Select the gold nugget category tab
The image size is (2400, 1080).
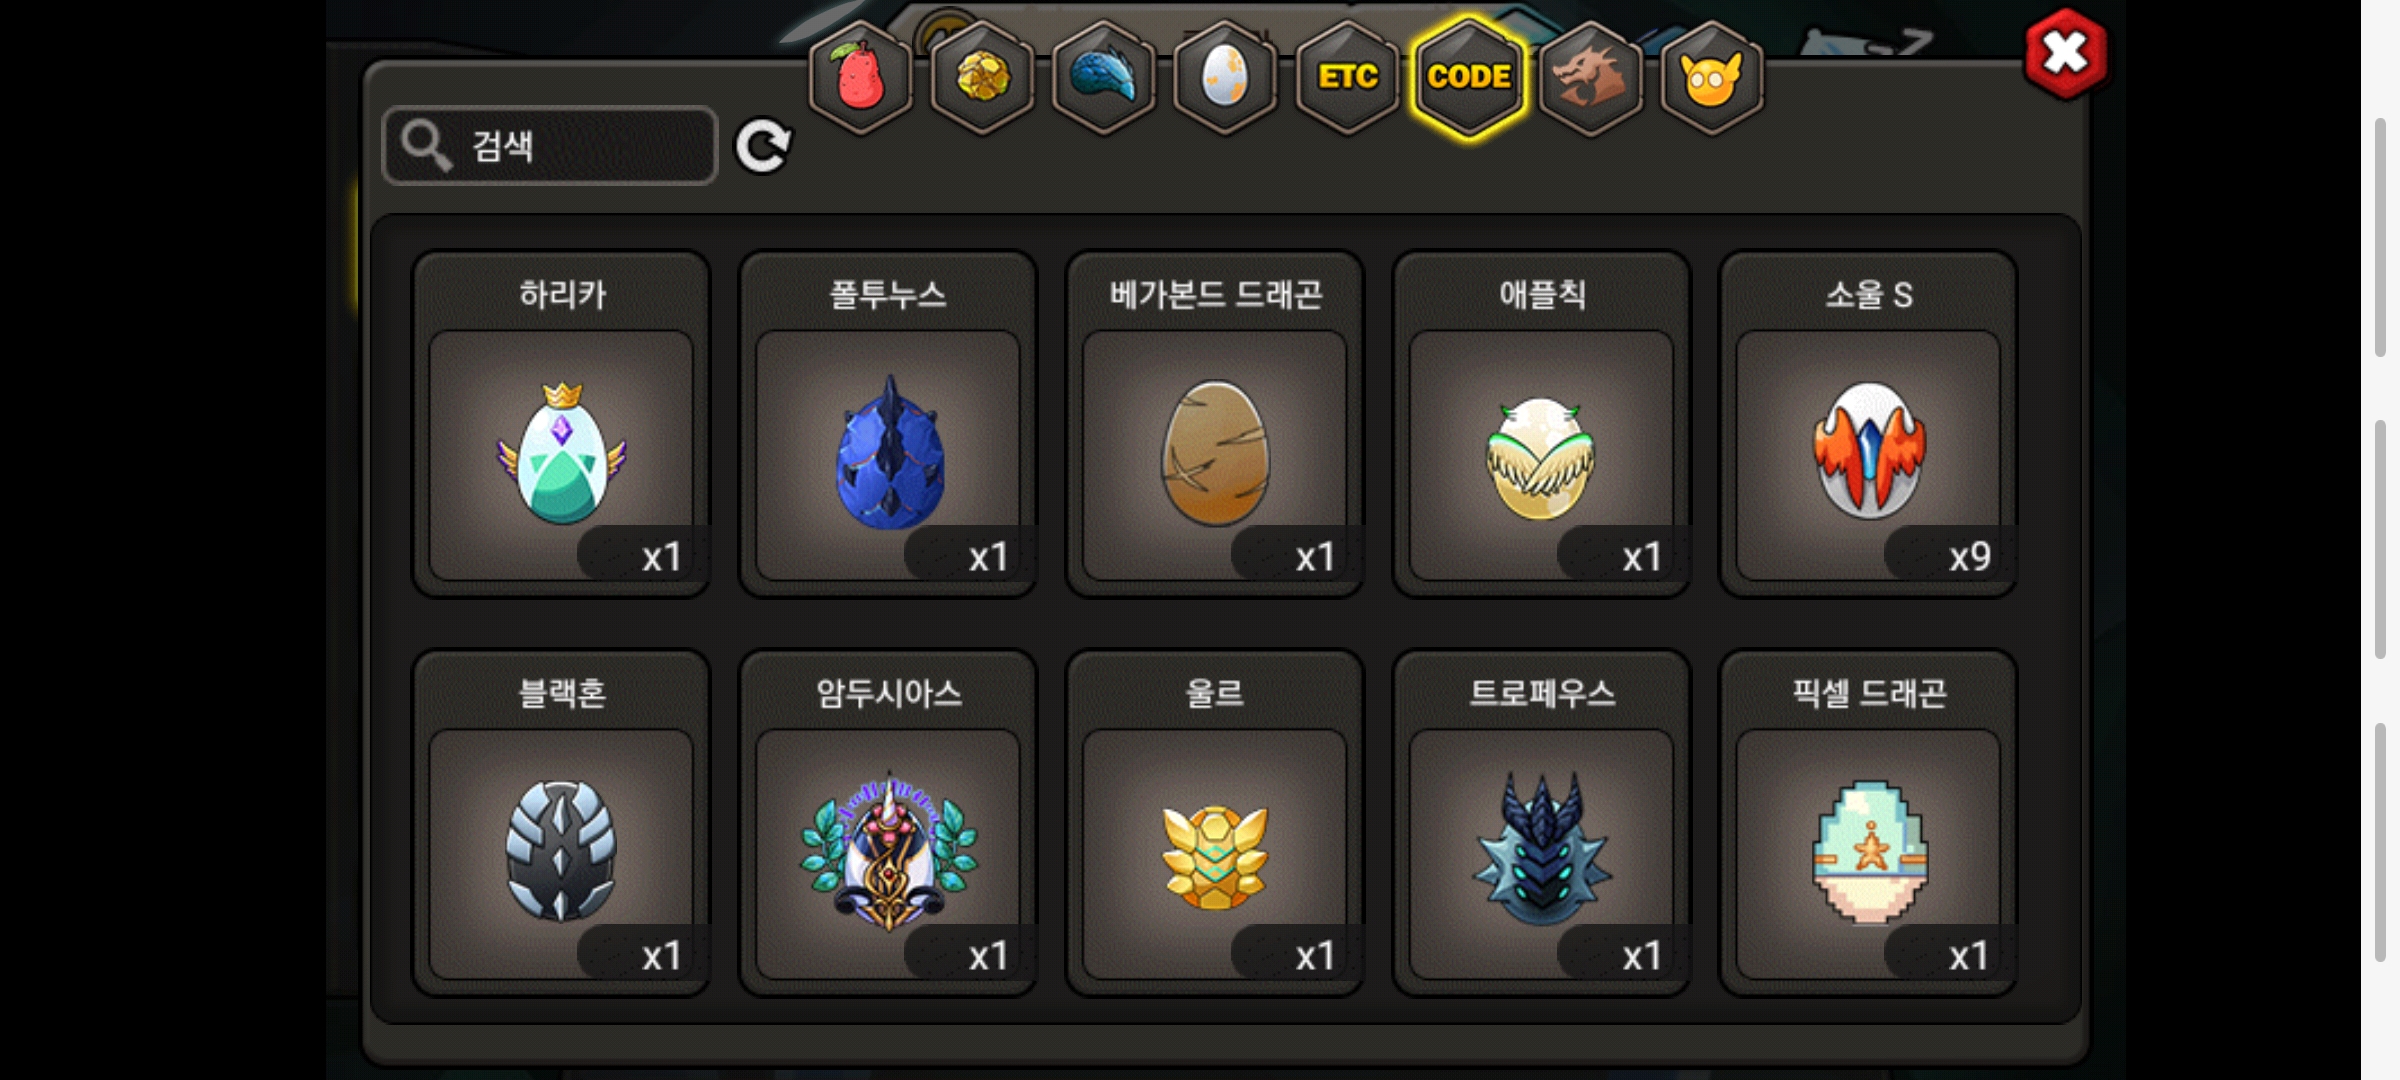click(x=982, y=77)
